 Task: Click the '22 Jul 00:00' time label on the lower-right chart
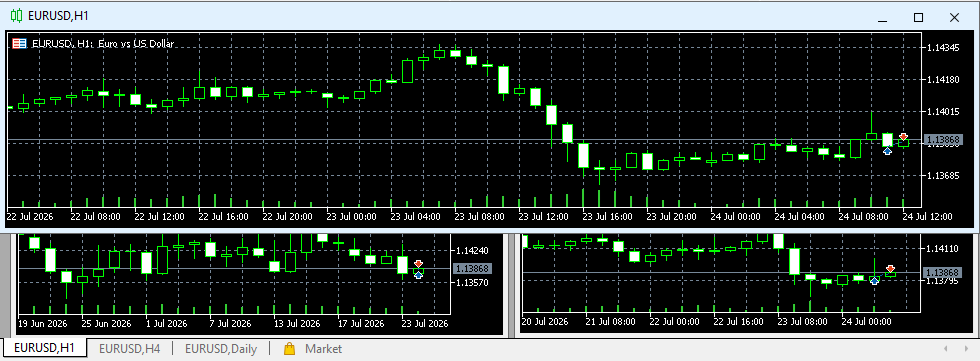pyautogui.click(x=674, y=322)
